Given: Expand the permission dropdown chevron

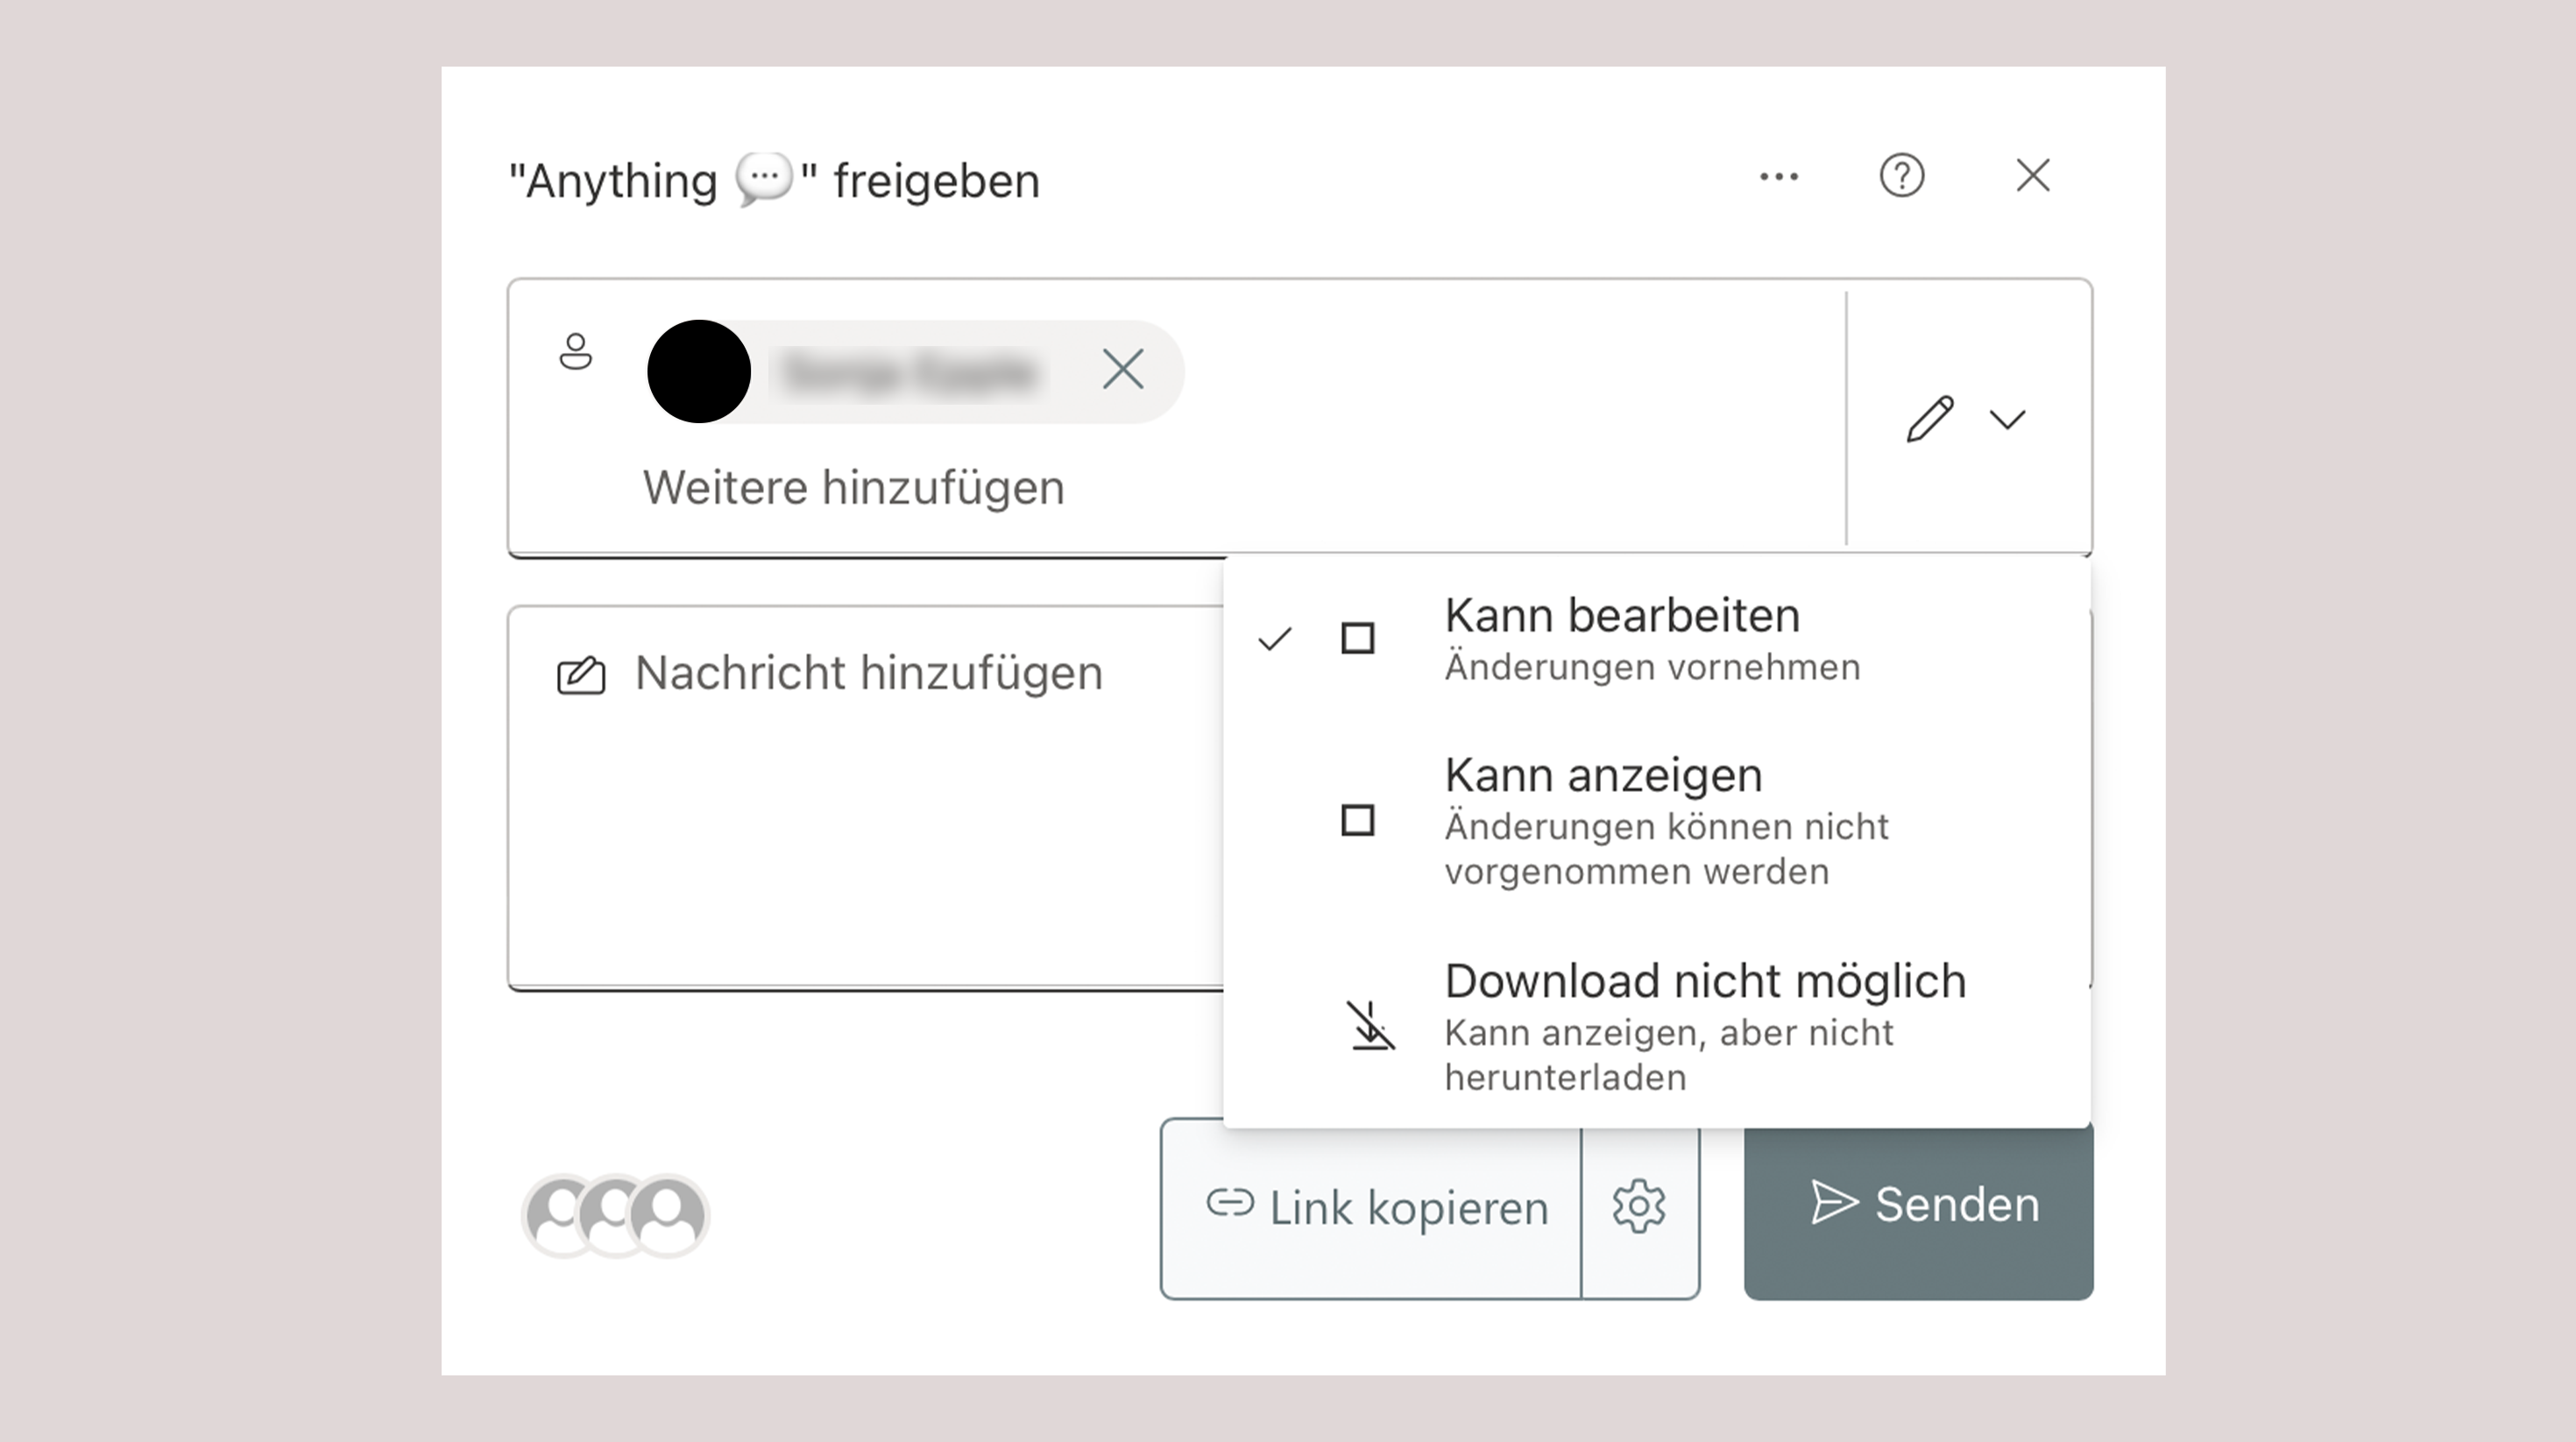Looking at the screenshot, I should pos(2008,420).
